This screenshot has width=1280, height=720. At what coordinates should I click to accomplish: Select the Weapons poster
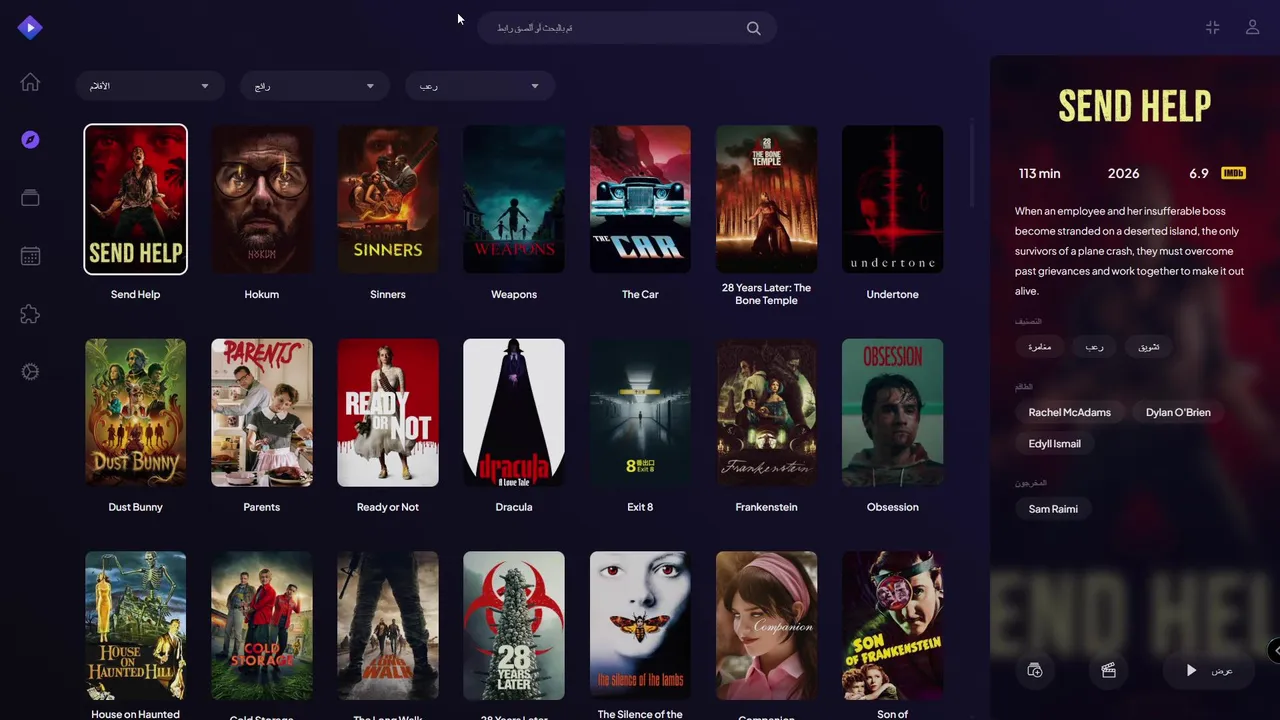tap(514, 199)
